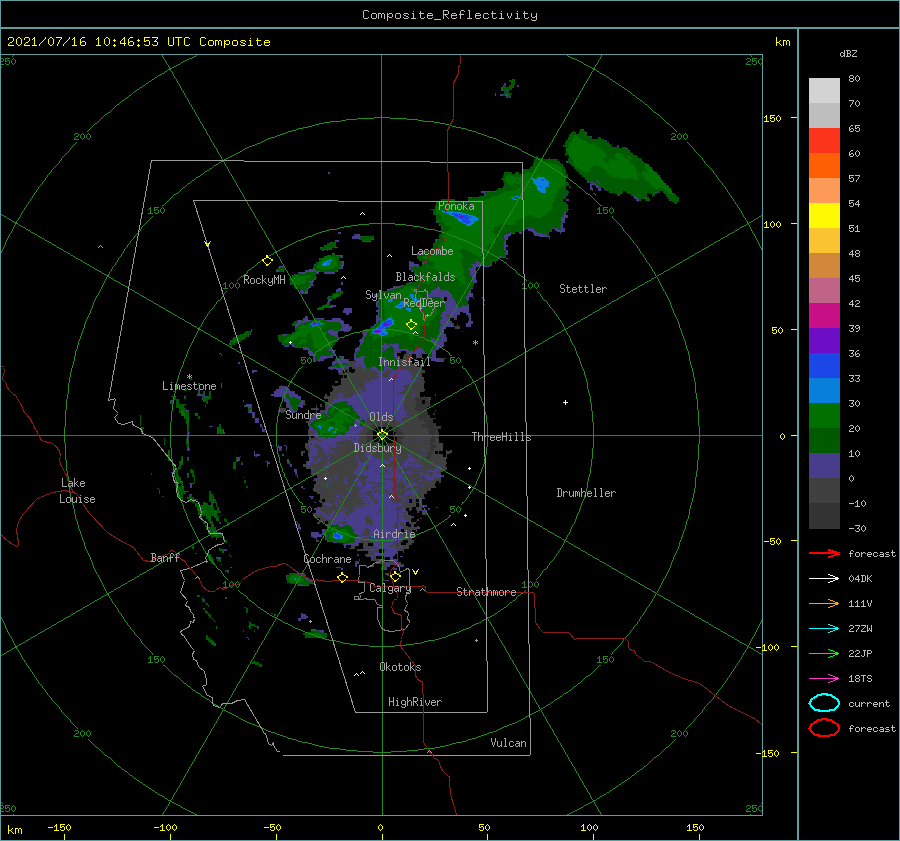Click the cyan 27ZW arrow icon
The height and width of the screenshot is (841, 900).
pos(824,629)
